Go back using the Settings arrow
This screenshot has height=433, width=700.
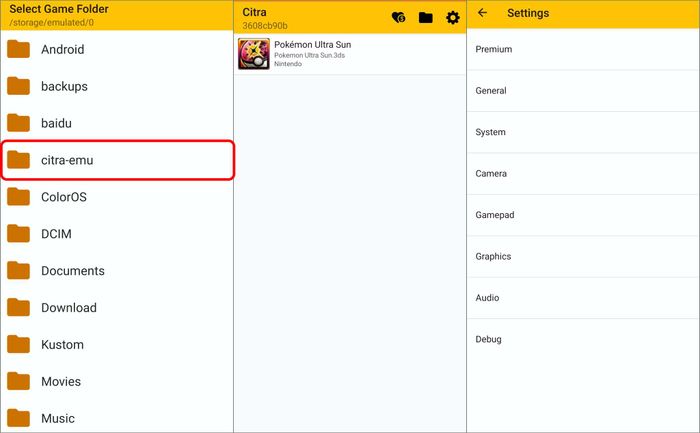click(x=483, y=13)
